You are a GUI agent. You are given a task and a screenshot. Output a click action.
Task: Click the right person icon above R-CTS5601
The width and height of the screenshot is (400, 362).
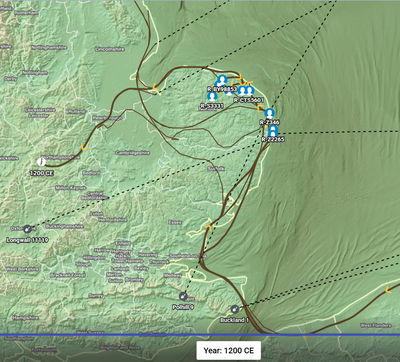pyautogui.click(x=249, y=90)
